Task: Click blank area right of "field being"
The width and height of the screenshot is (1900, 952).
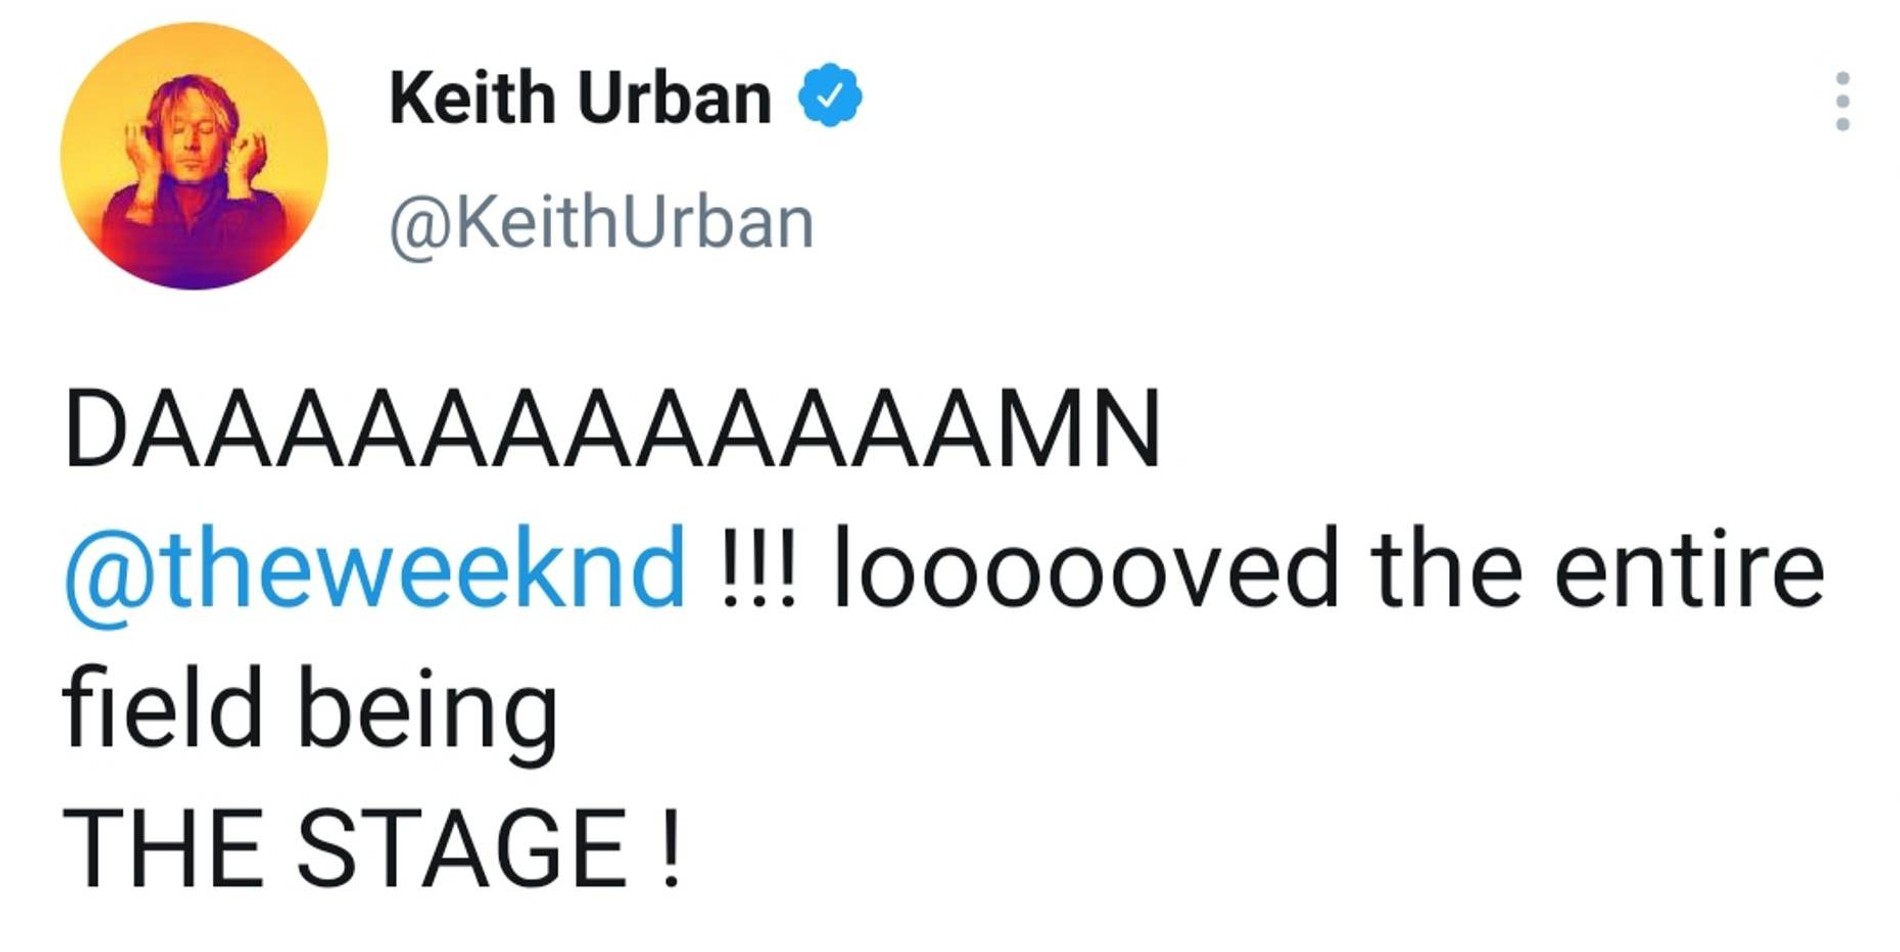Action: 1100,708
